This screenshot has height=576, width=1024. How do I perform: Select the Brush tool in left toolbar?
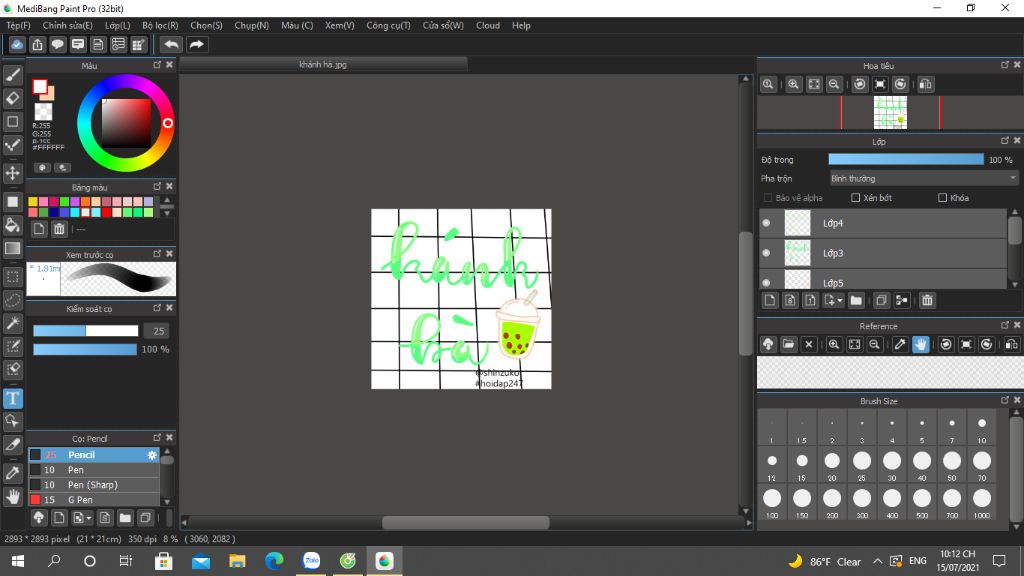12,75
